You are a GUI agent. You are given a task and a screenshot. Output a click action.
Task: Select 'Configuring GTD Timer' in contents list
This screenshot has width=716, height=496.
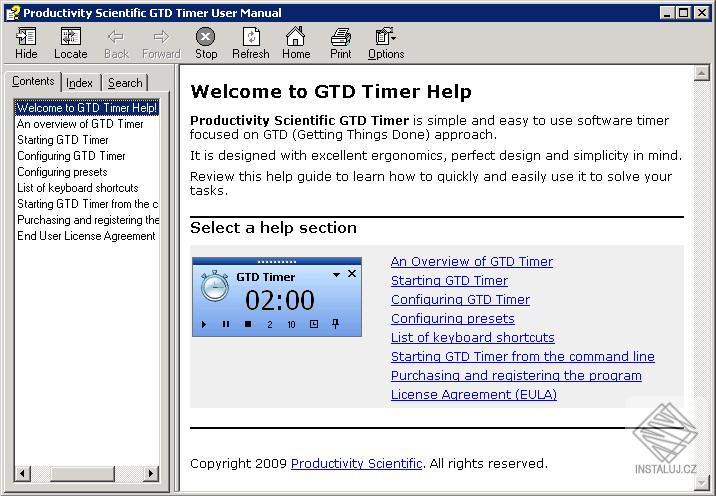pyautogui.click(x=71, y=156)
